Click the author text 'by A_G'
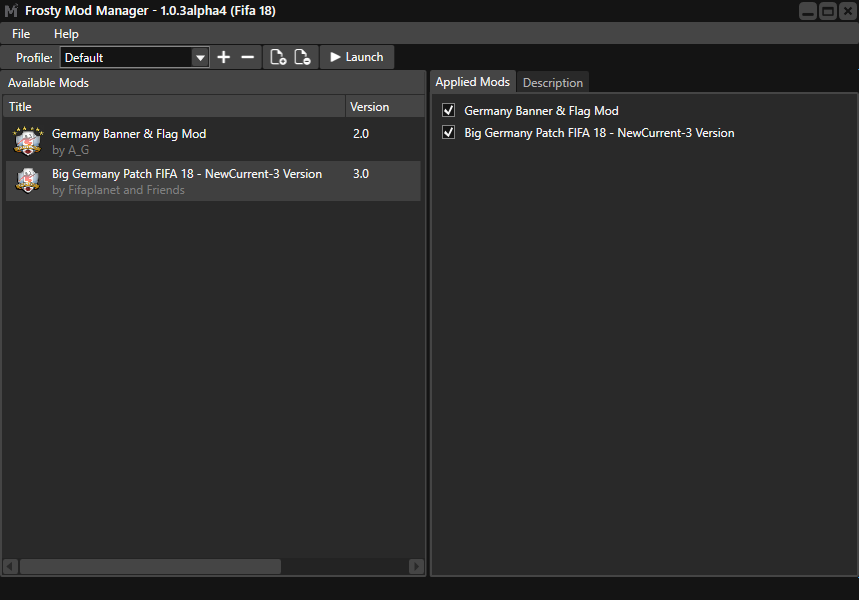859x600 pixels. 70,150
